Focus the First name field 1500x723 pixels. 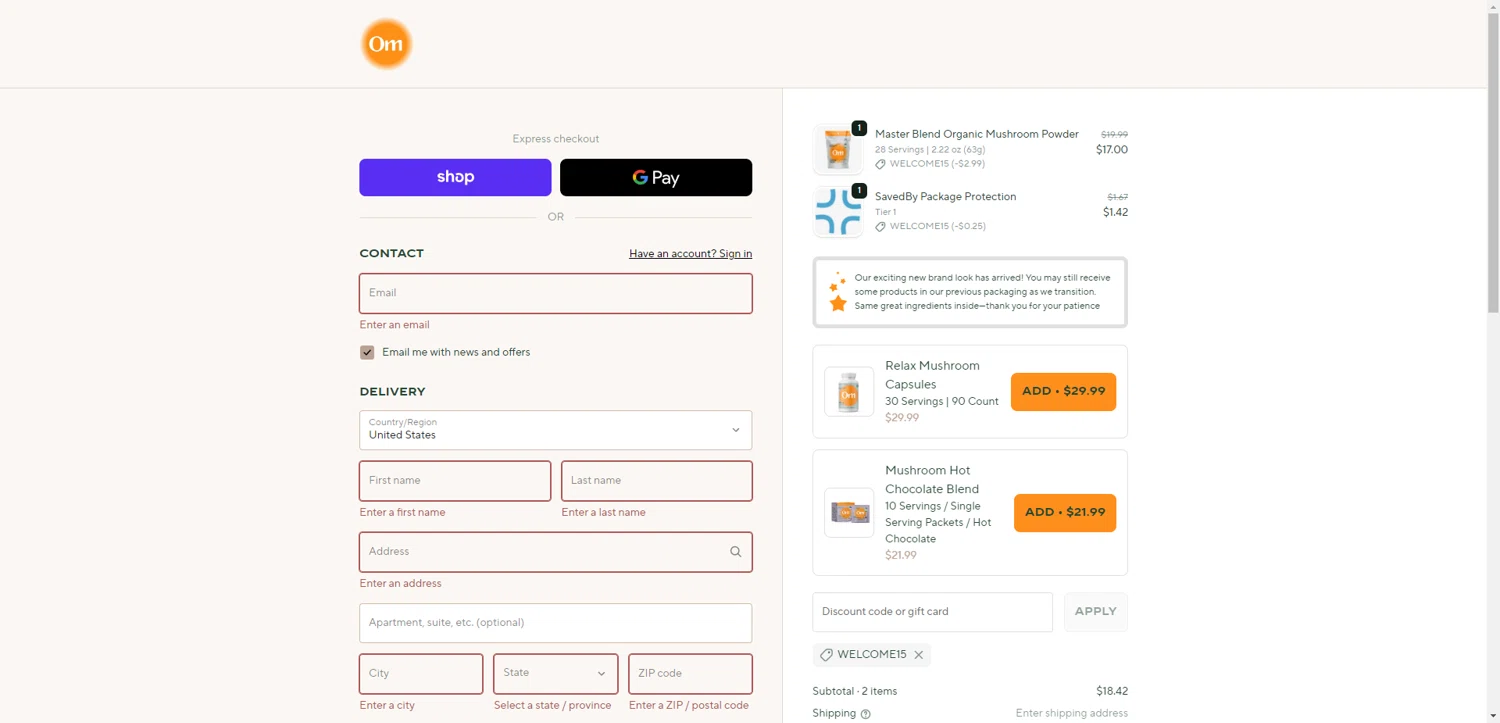[455, 481]
